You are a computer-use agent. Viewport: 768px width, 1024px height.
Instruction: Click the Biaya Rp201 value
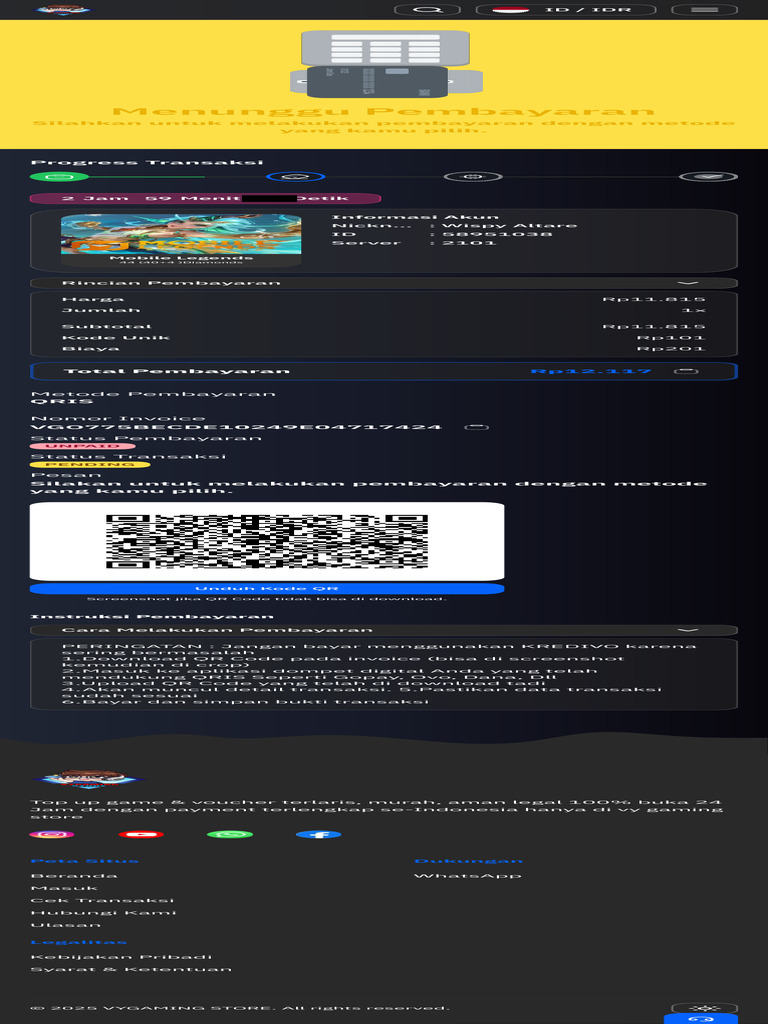point(671,349)
